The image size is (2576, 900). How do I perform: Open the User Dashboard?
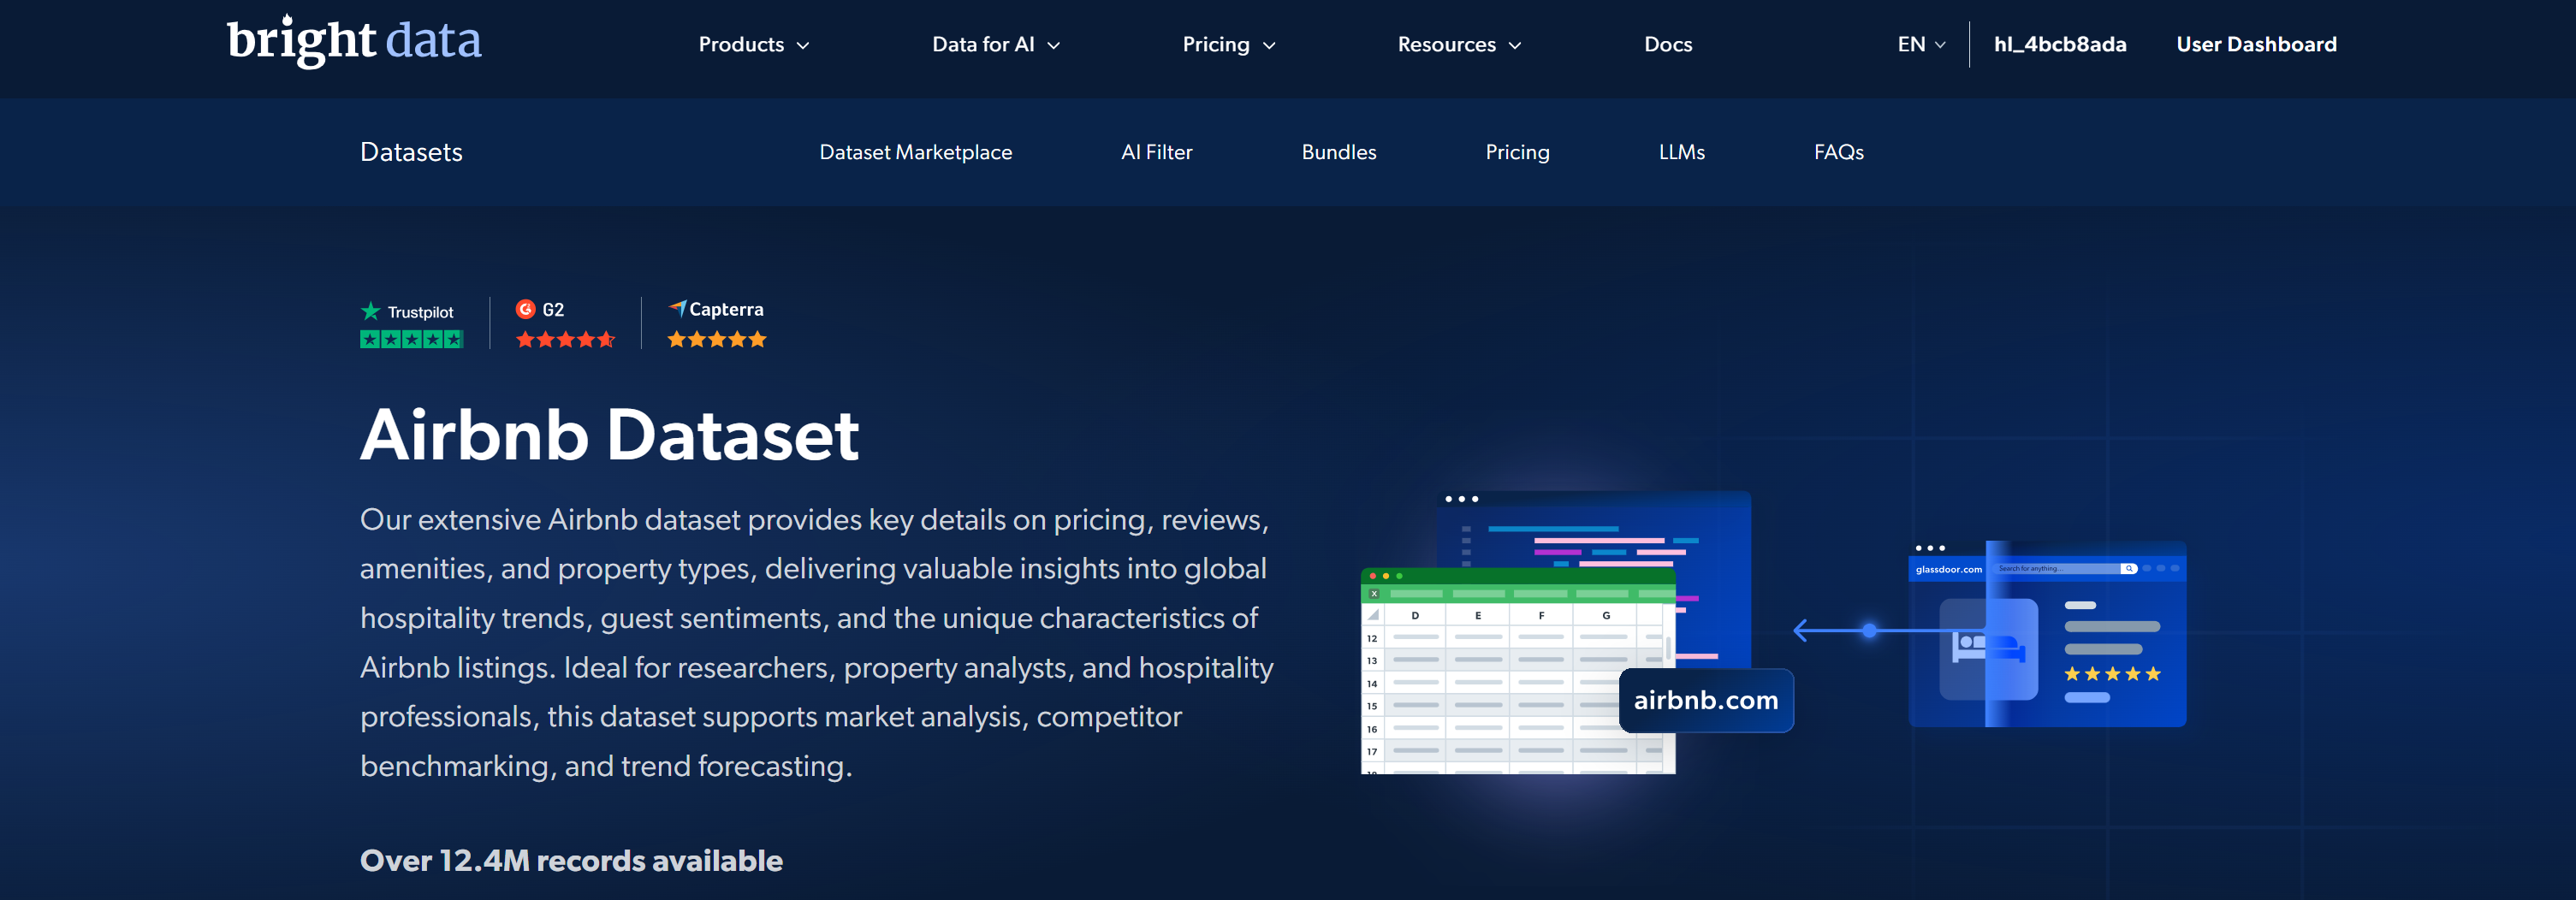pos(2256,44)
